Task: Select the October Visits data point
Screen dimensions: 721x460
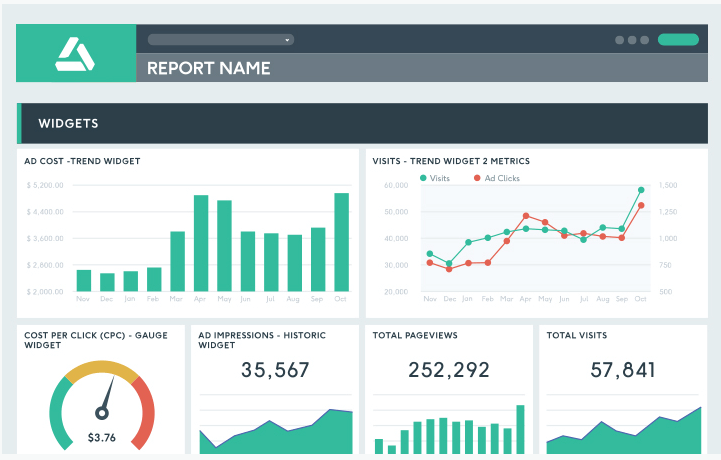Action: tap(641, 190)
